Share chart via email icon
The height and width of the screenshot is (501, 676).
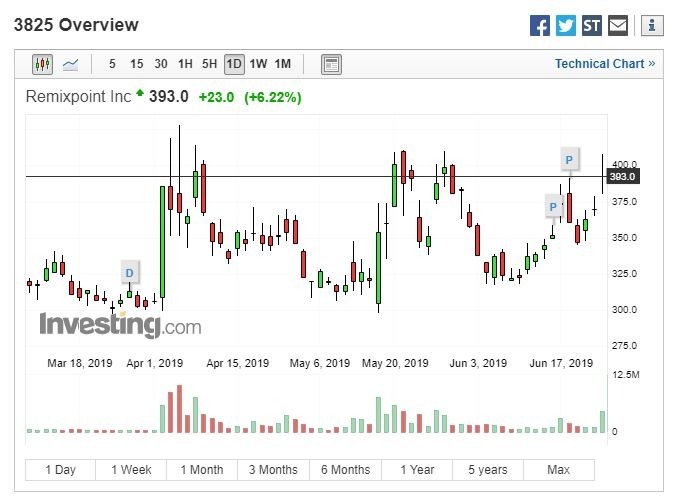(x=618, y=25)
